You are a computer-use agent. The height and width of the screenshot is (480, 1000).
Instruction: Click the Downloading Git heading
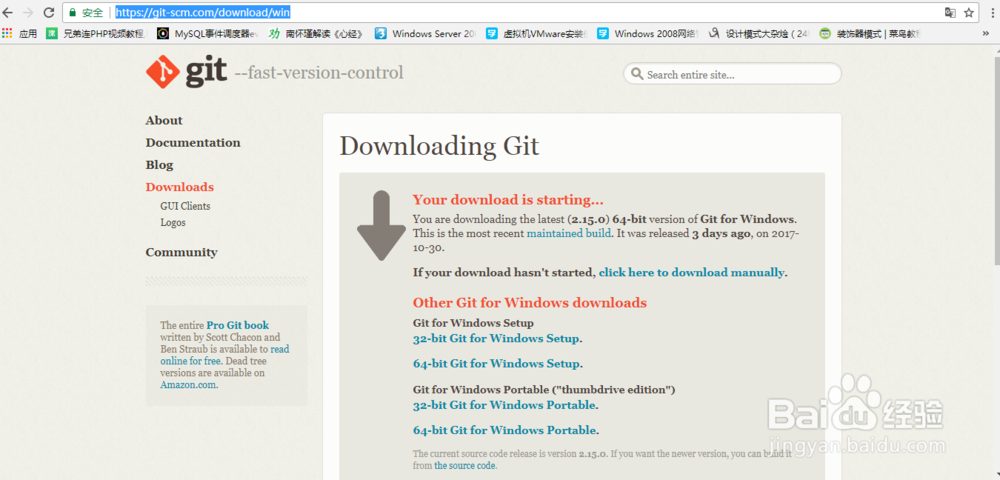point(439,146)
